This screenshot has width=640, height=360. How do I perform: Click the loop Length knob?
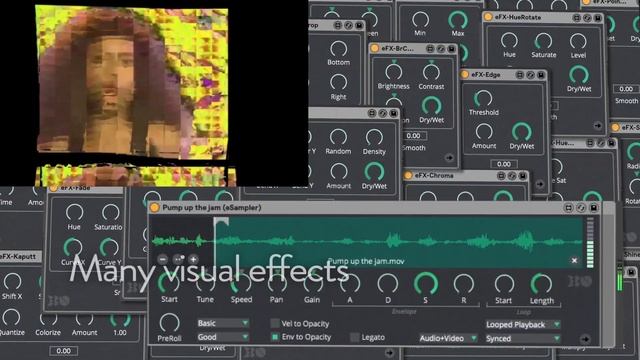[541, 283]
